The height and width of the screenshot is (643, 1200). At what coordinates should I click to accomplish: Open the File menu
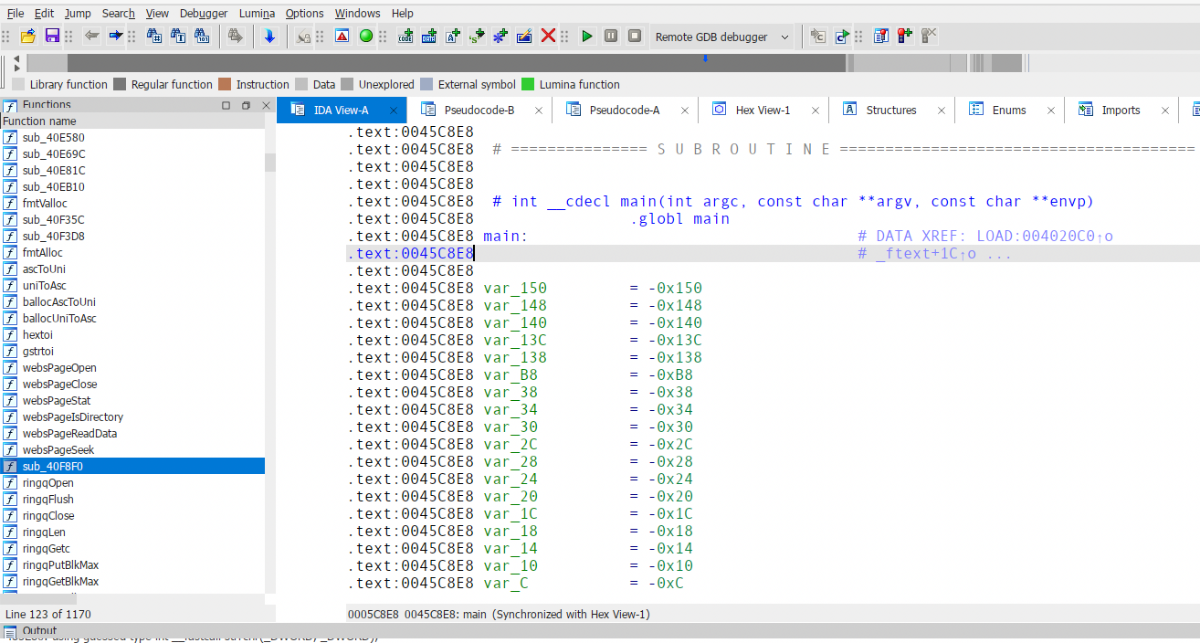tap(16, 13)
